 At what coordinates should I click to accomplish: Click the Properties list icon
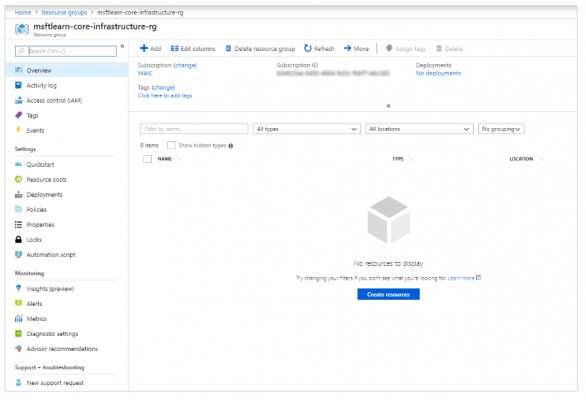pos(18,224)
